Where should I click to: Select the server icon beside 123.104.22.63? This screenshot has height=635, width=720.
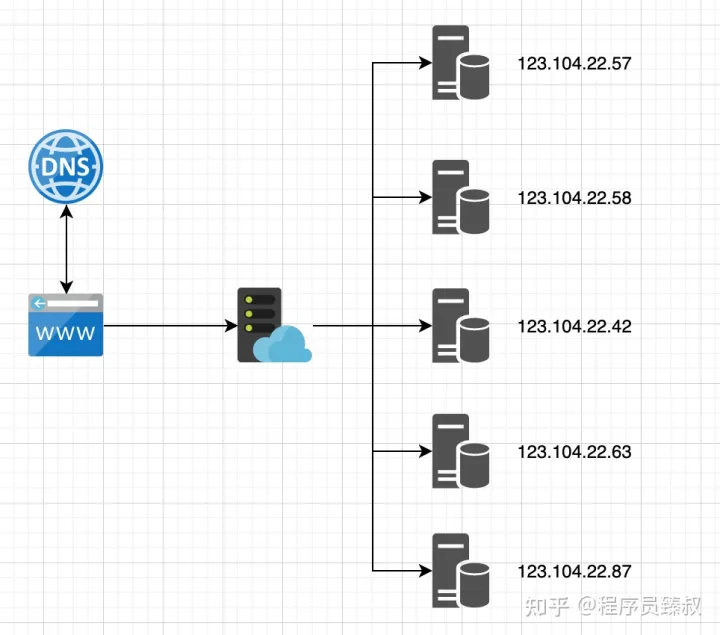click(461, 451)
